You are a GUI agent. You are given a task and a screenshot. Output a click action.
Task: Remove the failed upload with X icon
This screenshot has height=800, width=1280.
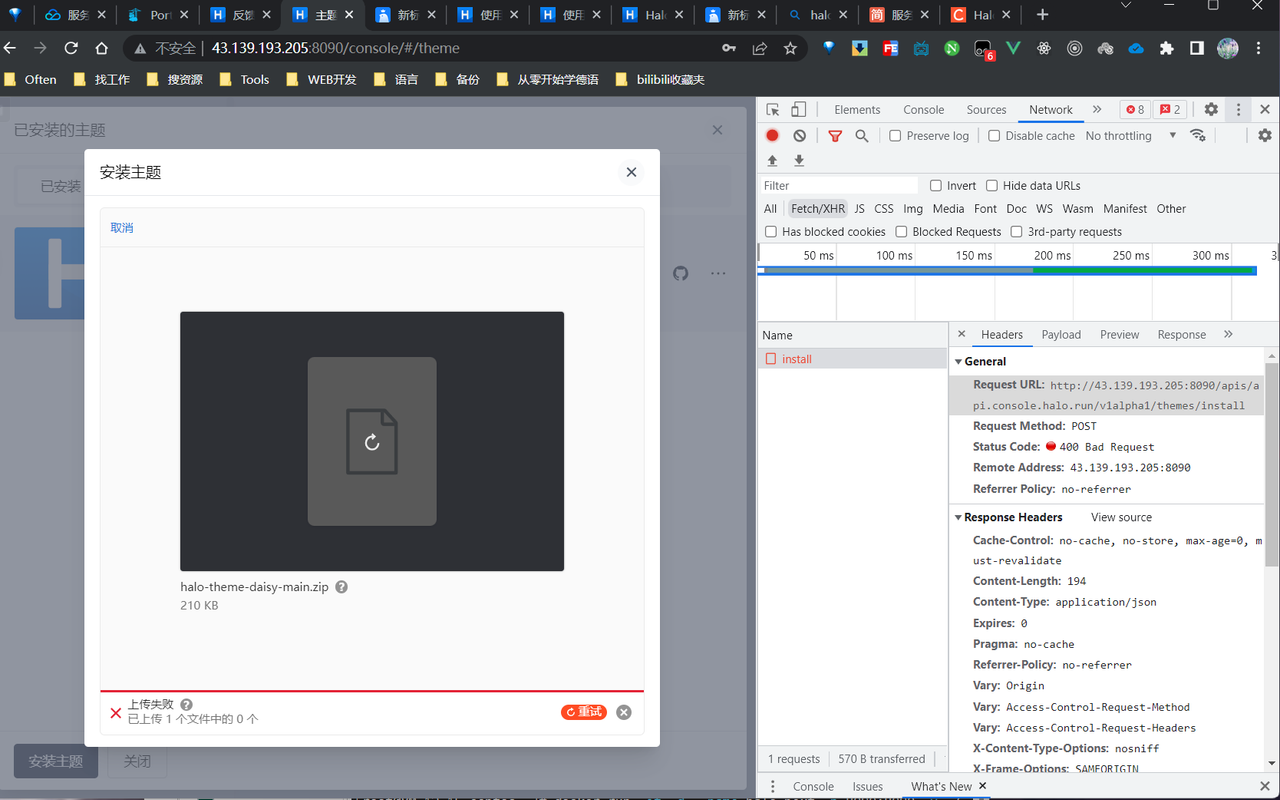pyautogui.click(x=624, y=712)
